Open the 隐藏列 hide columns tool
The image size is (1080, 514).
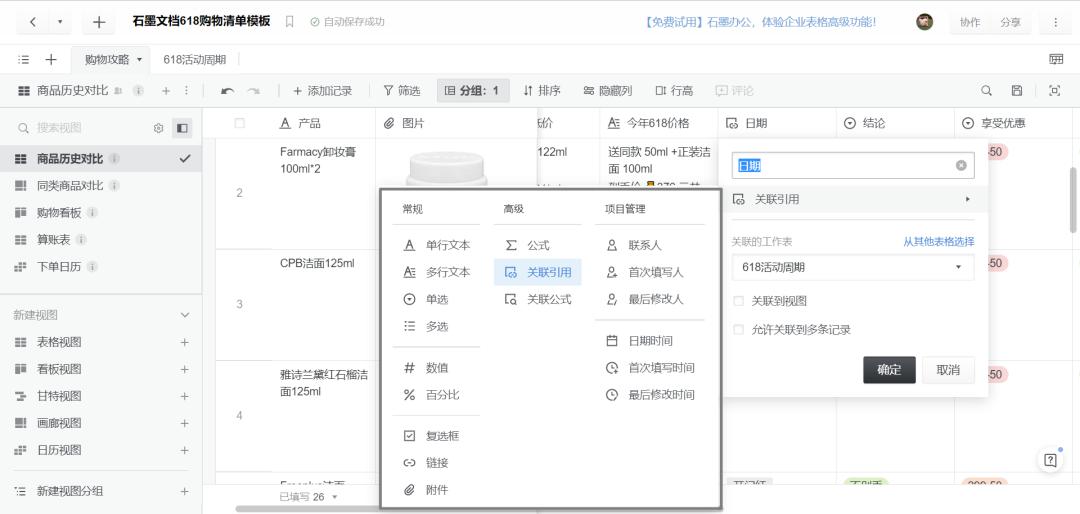[x=607, y=90]
